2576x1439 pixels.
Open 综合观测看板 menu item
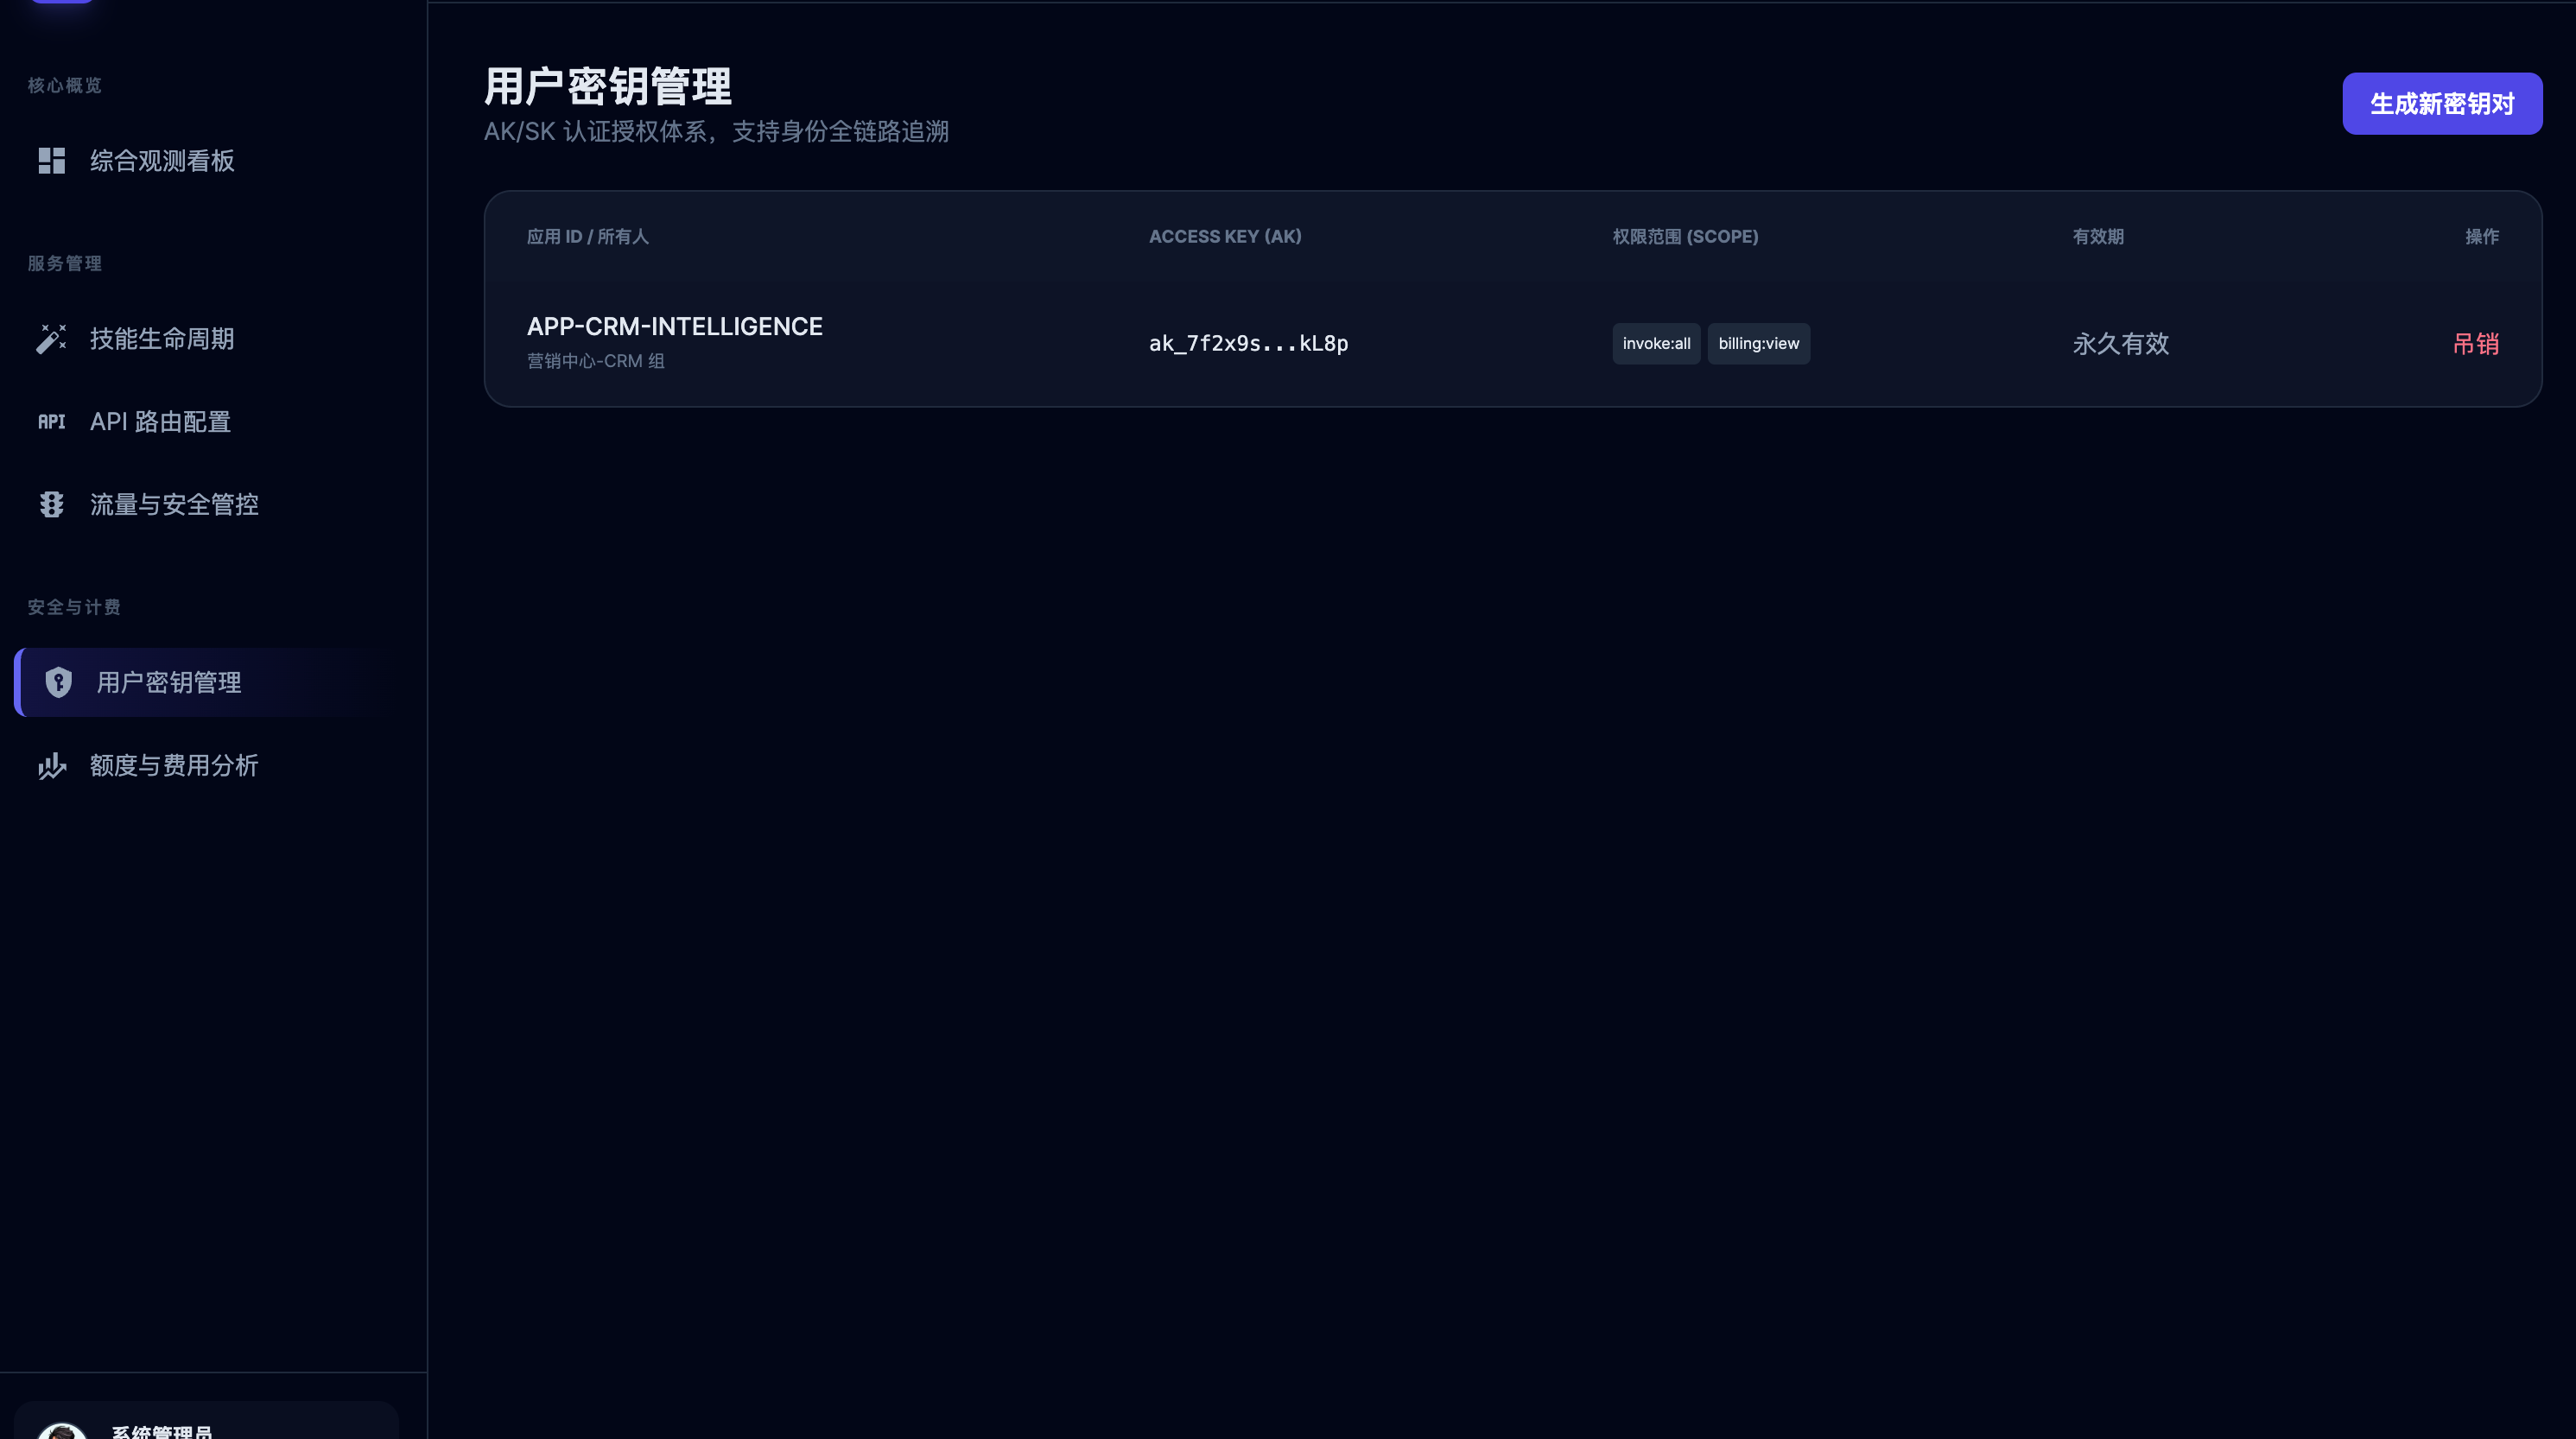(x=161, y=161)
